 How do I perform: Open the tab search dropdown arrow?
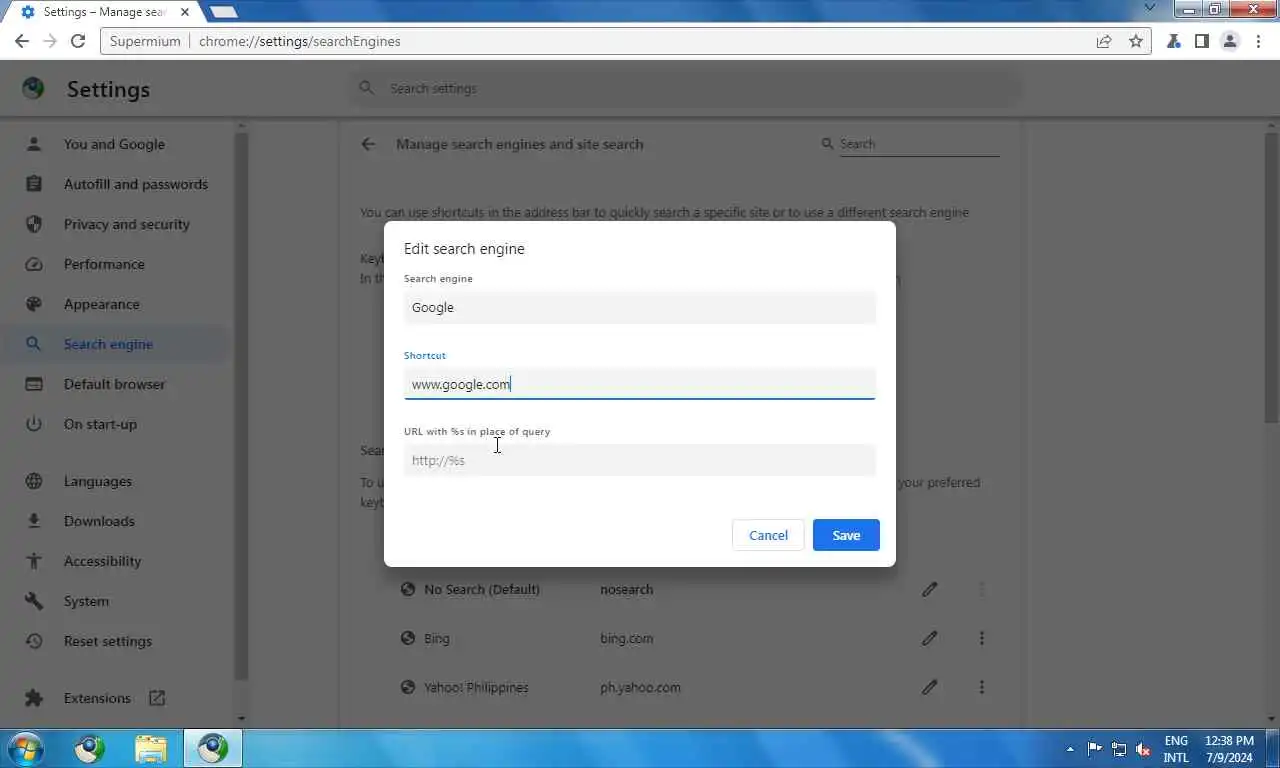click(x=1150, y=7)
